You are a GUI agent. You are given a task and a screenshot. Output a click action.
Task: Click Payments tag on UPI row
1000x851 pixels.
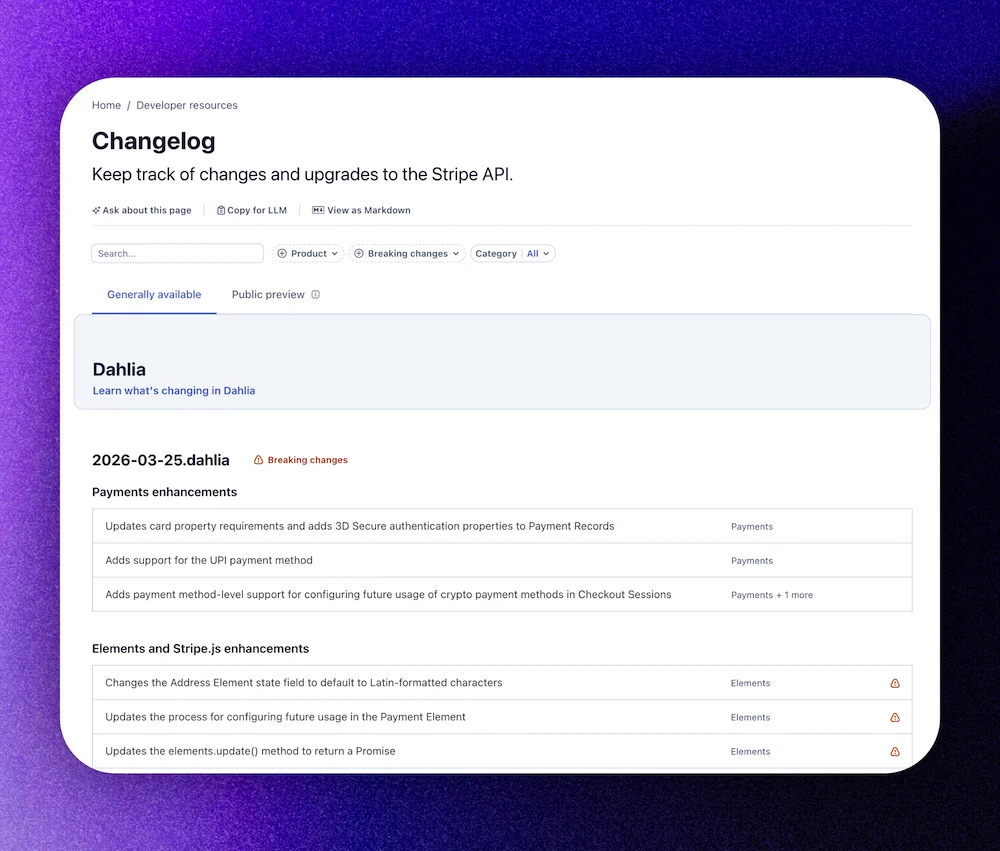(x=752, y=560)
